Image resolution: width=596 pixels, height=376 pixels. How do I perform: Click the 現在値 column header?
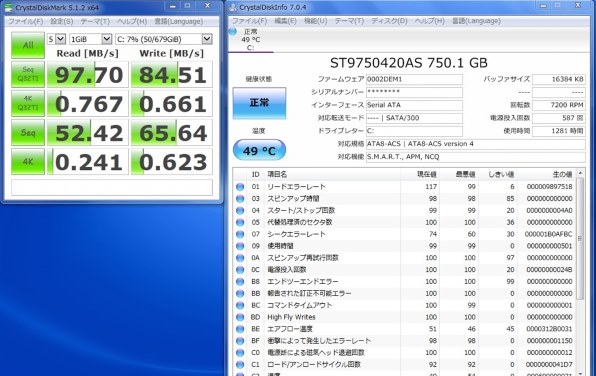point(420,175)
